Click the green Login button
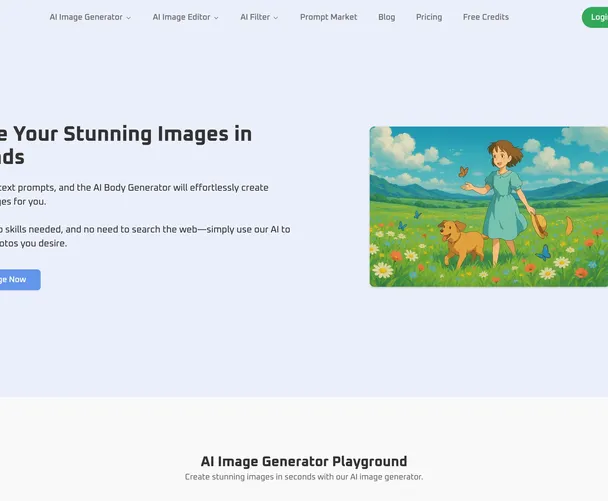 click(595, 17)
